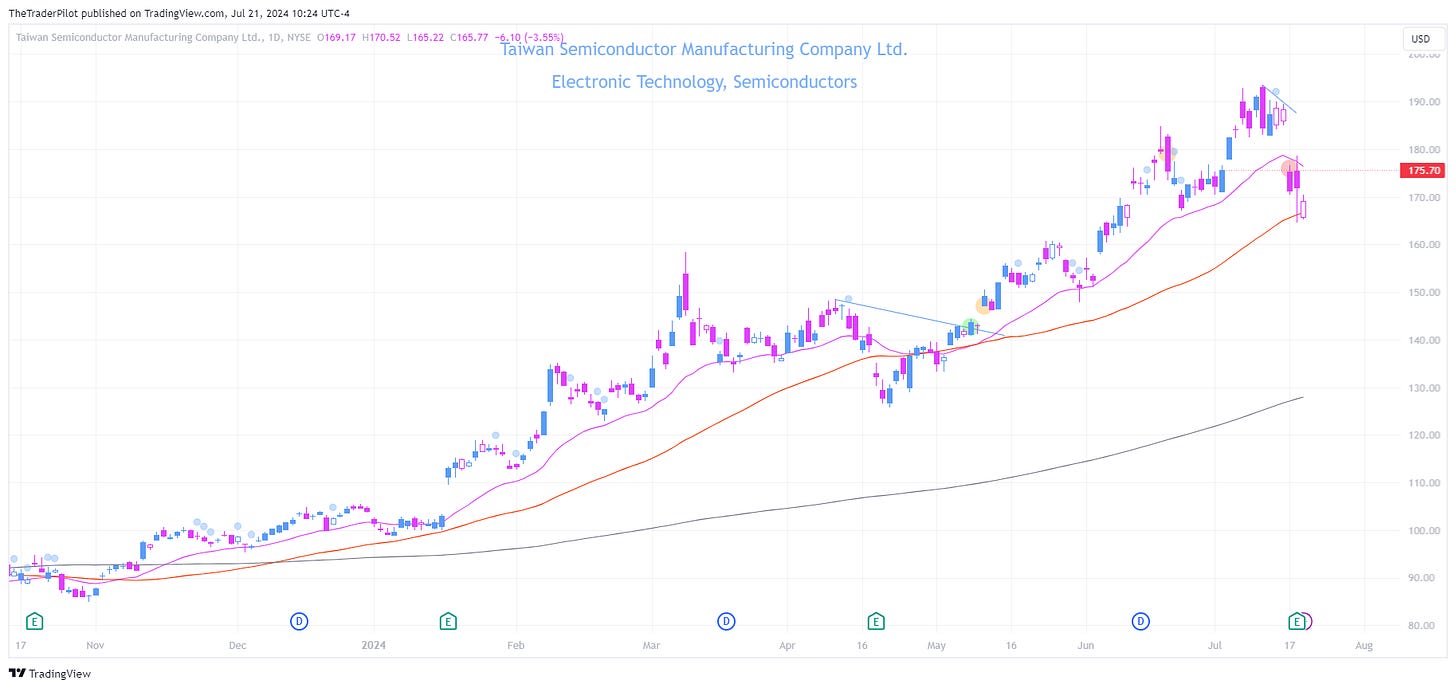Click the 140.00 price axis label
1456x689 pixels.
pos(1424,340)
